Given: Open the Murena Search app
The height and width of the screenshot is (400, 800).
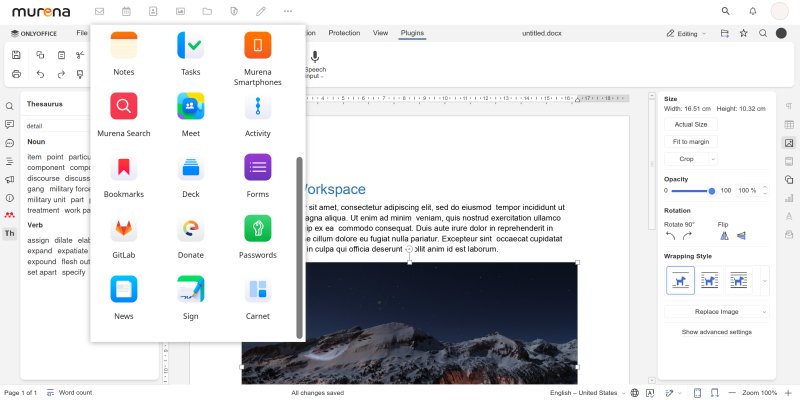Looking at the screenshot, I should click(123, 106).
